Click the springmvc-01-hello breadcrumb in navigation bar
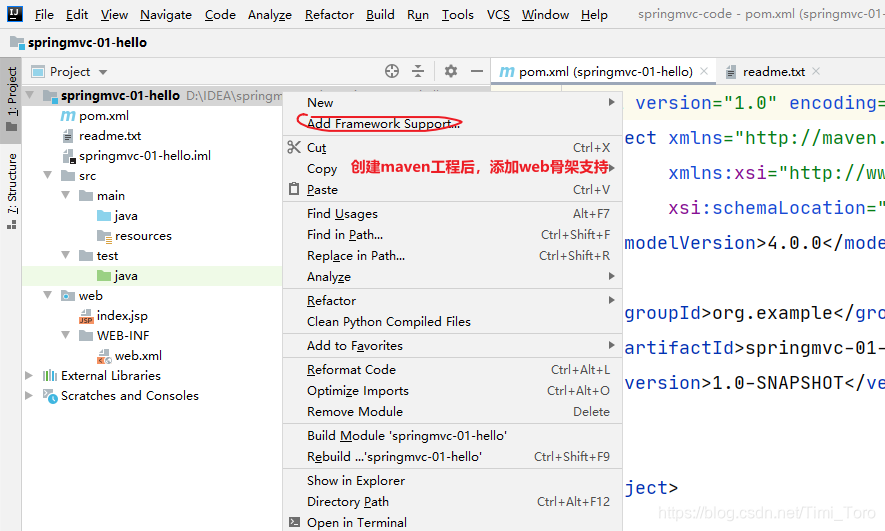This screenshot has width=885, height=531. click(x=87, y=42)
